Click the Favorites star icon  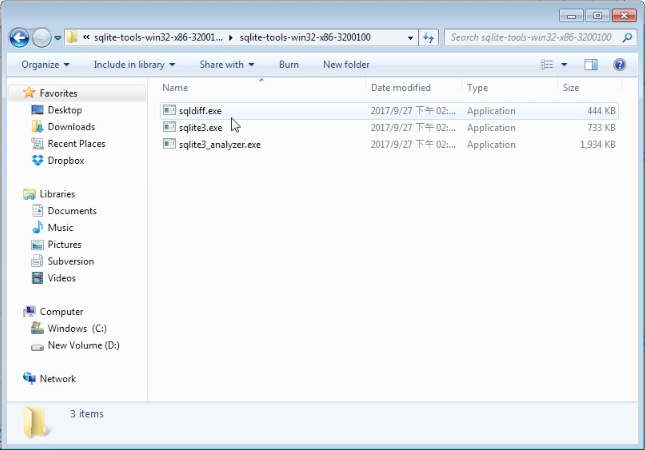point(29,93)
